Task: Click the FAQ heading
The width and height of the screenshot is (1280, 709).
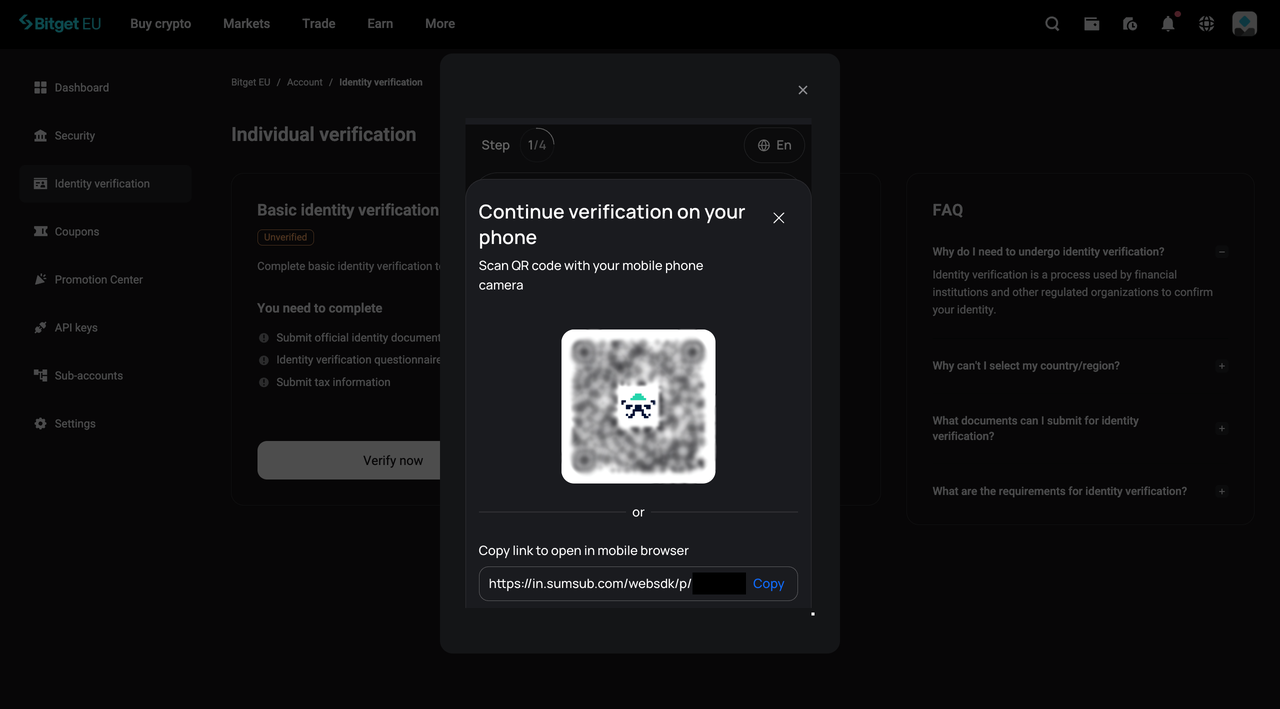Action: [x=948, y=210]
